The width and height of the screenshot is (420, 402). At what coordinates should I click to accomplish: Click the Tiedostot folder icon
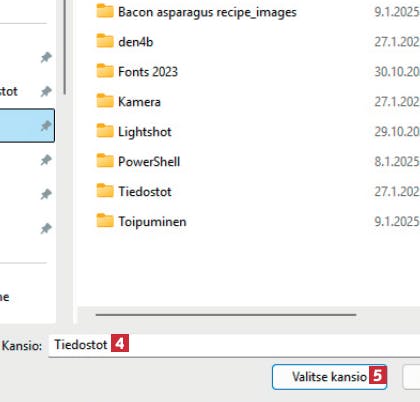tap(105, 191)
